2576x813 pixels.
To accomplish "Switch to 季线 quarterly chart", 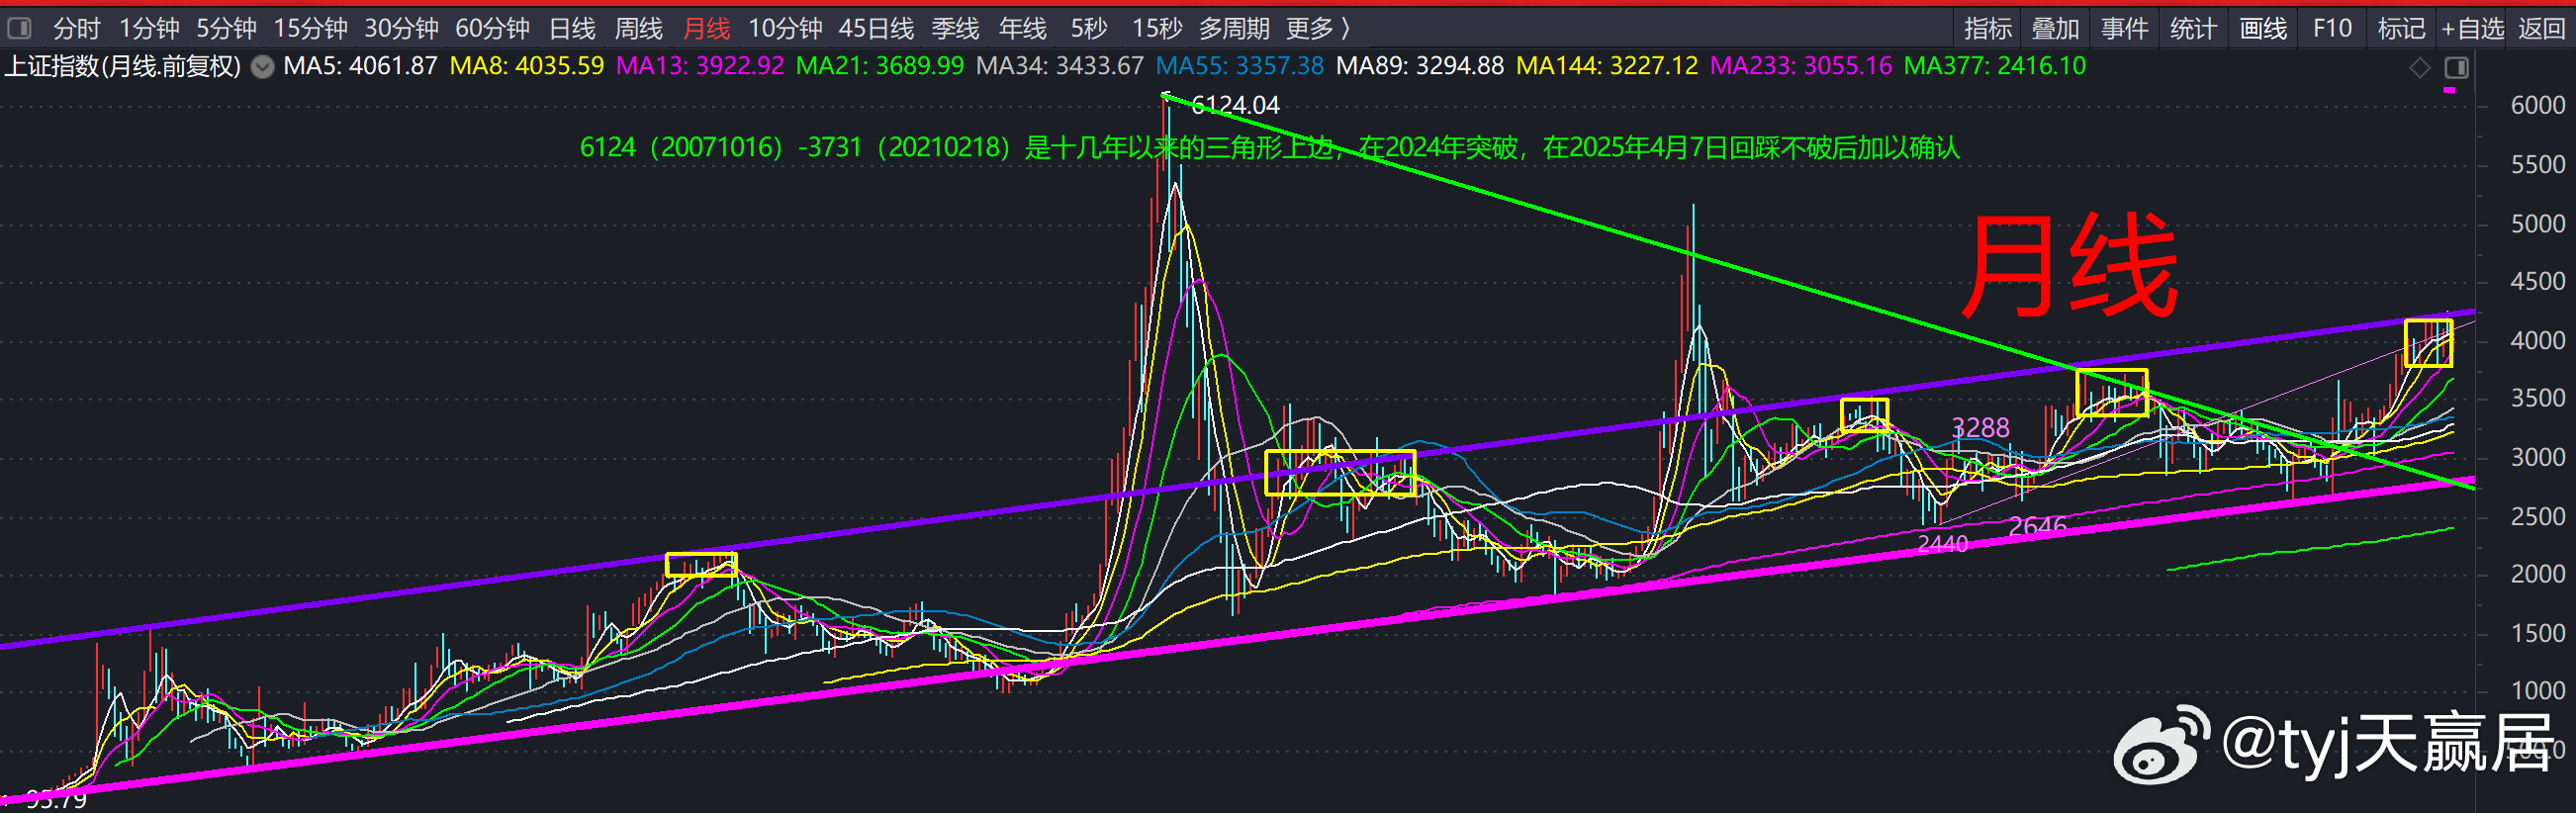I will pyautogui.click(x=955, y=28).
